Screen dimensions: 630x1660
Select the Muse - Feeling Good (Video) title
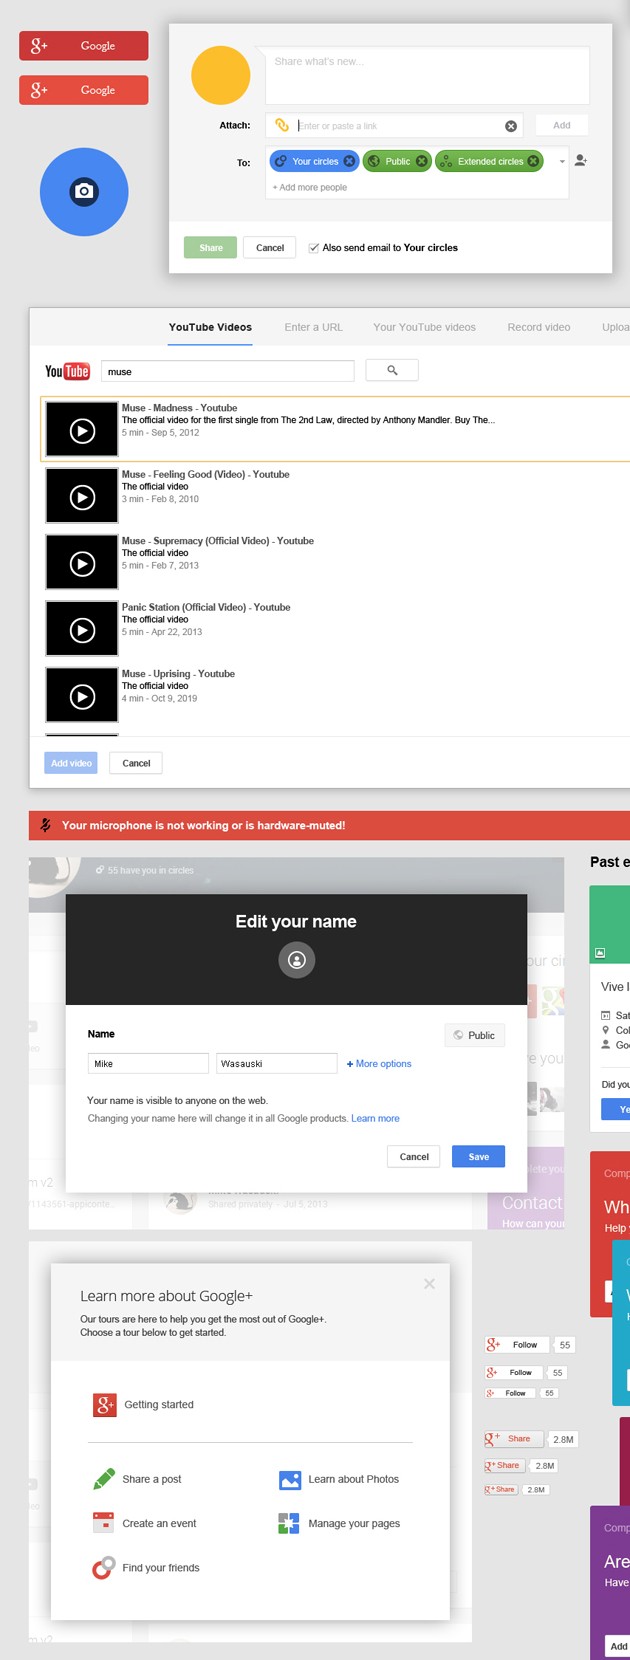click(x=206, y=474)
